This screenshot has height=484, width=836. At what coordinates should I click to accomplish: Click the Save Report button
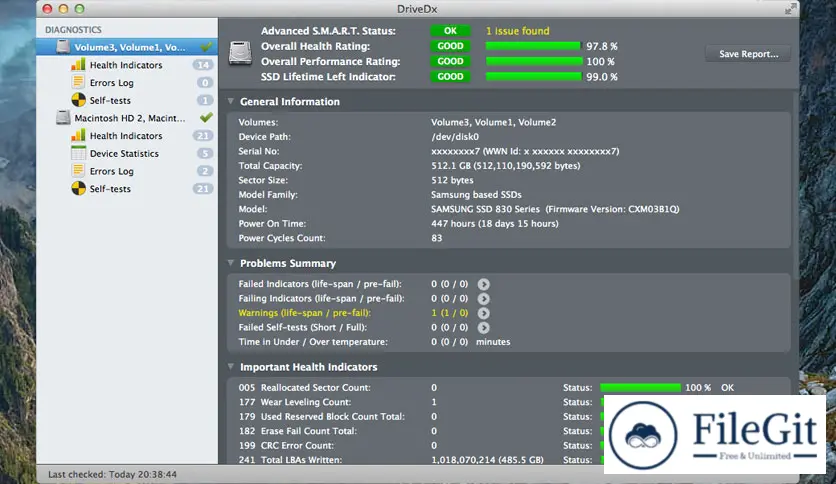click(x=748, y=54)
